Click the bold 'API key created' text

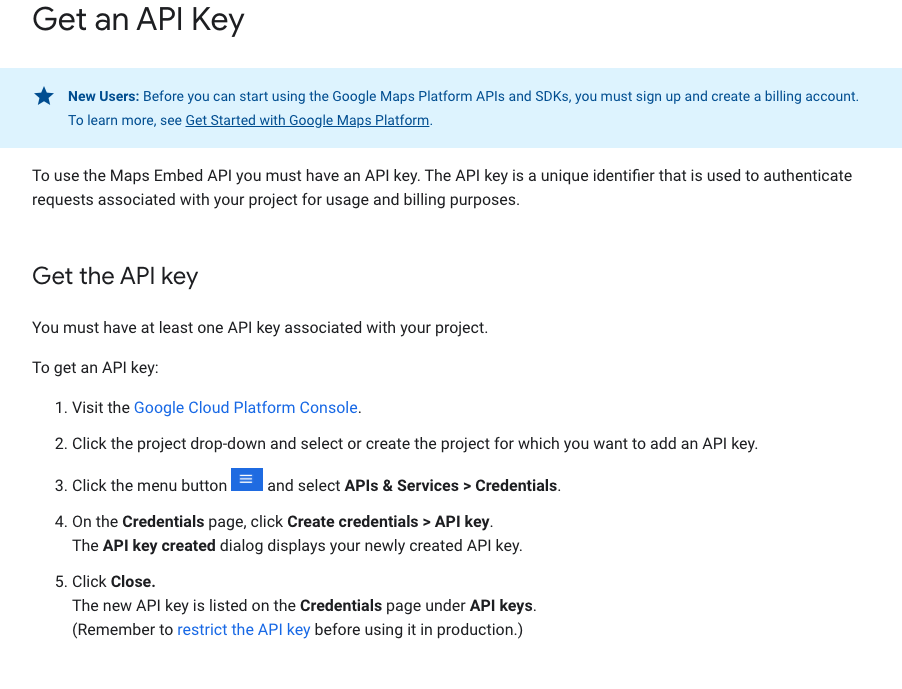(x=158, y=546)
